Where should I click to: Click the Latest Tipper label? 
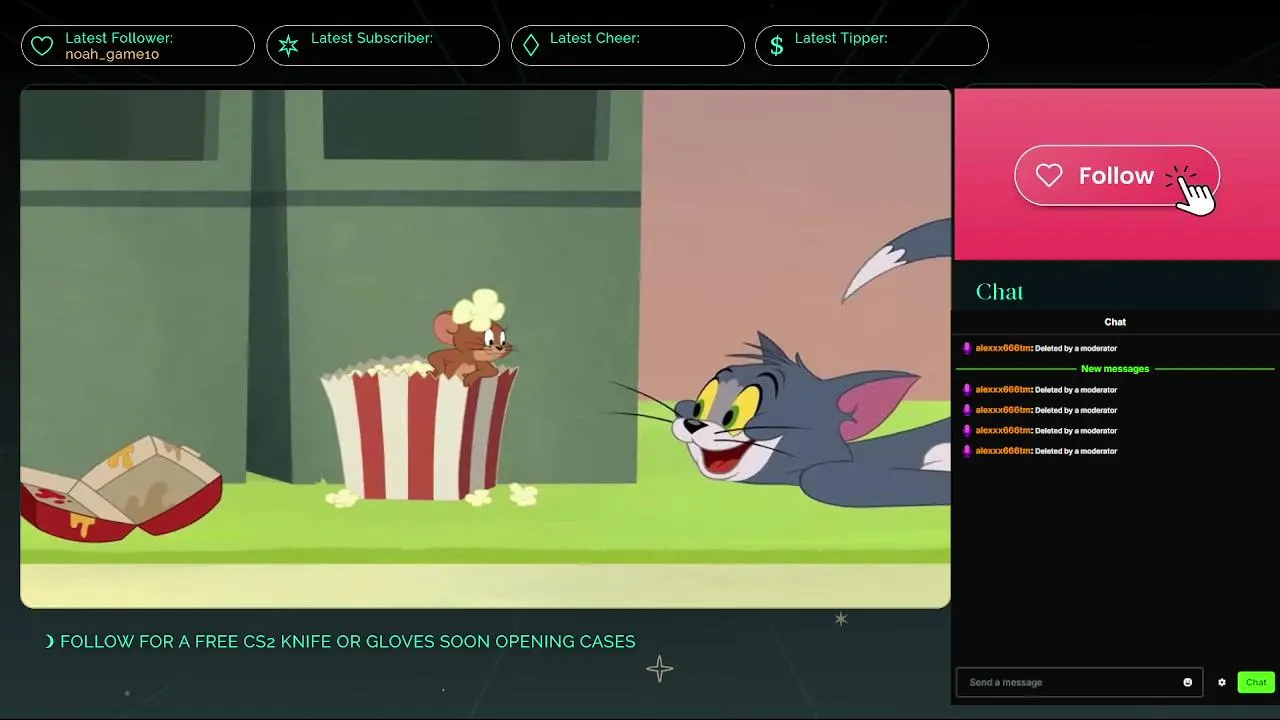(841, 38)
